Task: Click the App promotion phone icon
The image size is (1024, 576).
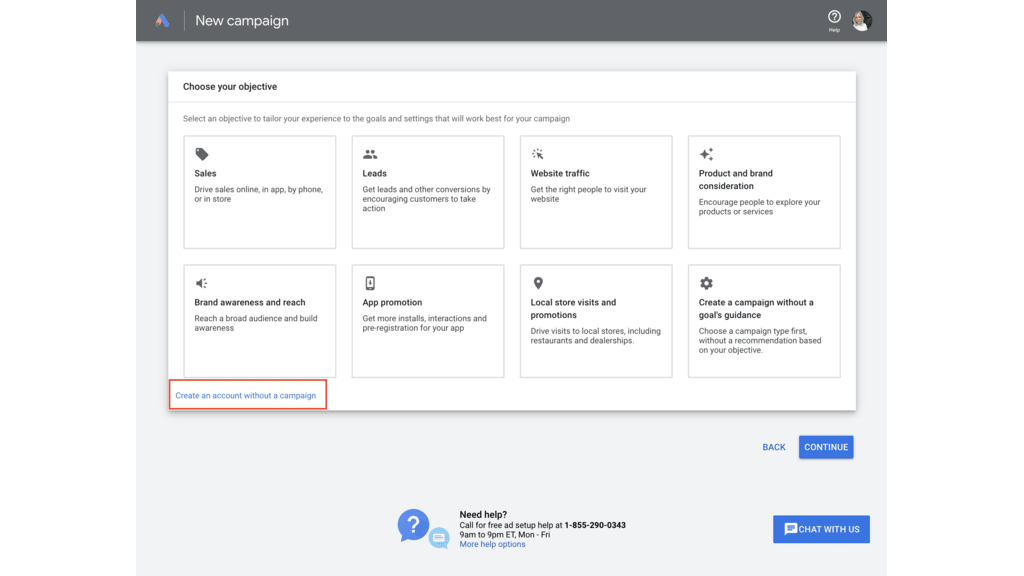Action: [370, 283]
